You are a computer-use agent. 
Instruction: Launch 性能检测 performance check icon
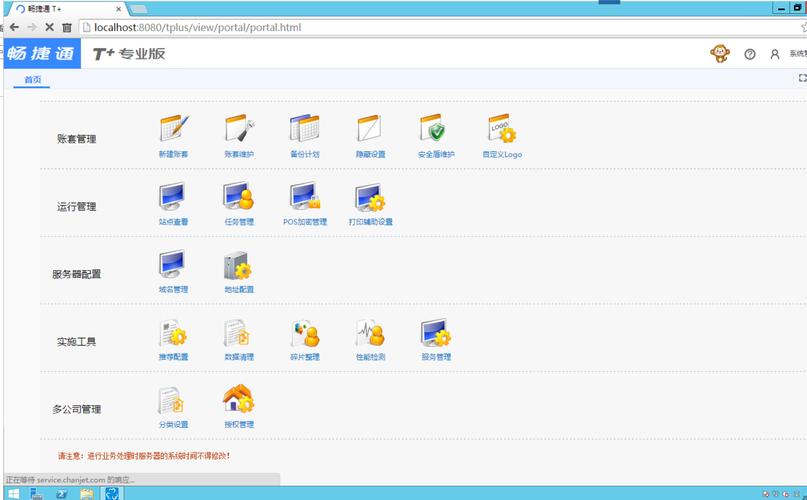[370, 333]
